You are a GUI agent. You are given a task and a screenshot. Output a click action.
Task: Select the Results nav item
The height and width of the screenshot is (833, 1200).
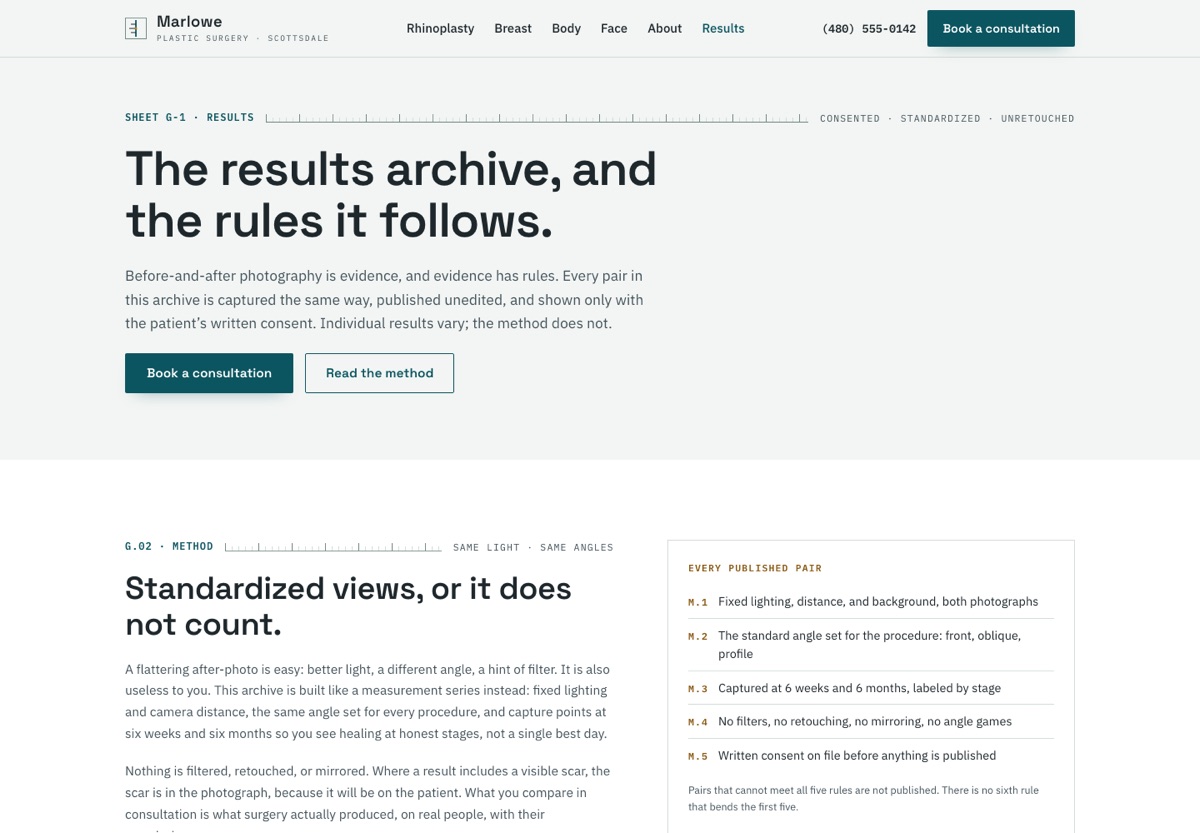[723, 28]
